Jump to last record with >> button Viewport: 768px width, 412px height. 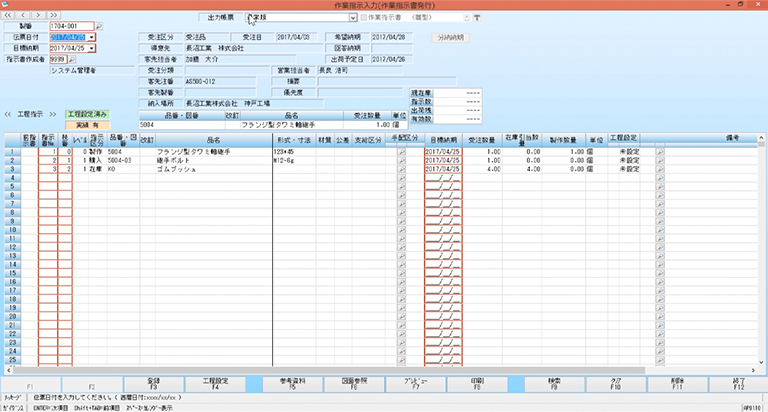(x=53, y=15)
